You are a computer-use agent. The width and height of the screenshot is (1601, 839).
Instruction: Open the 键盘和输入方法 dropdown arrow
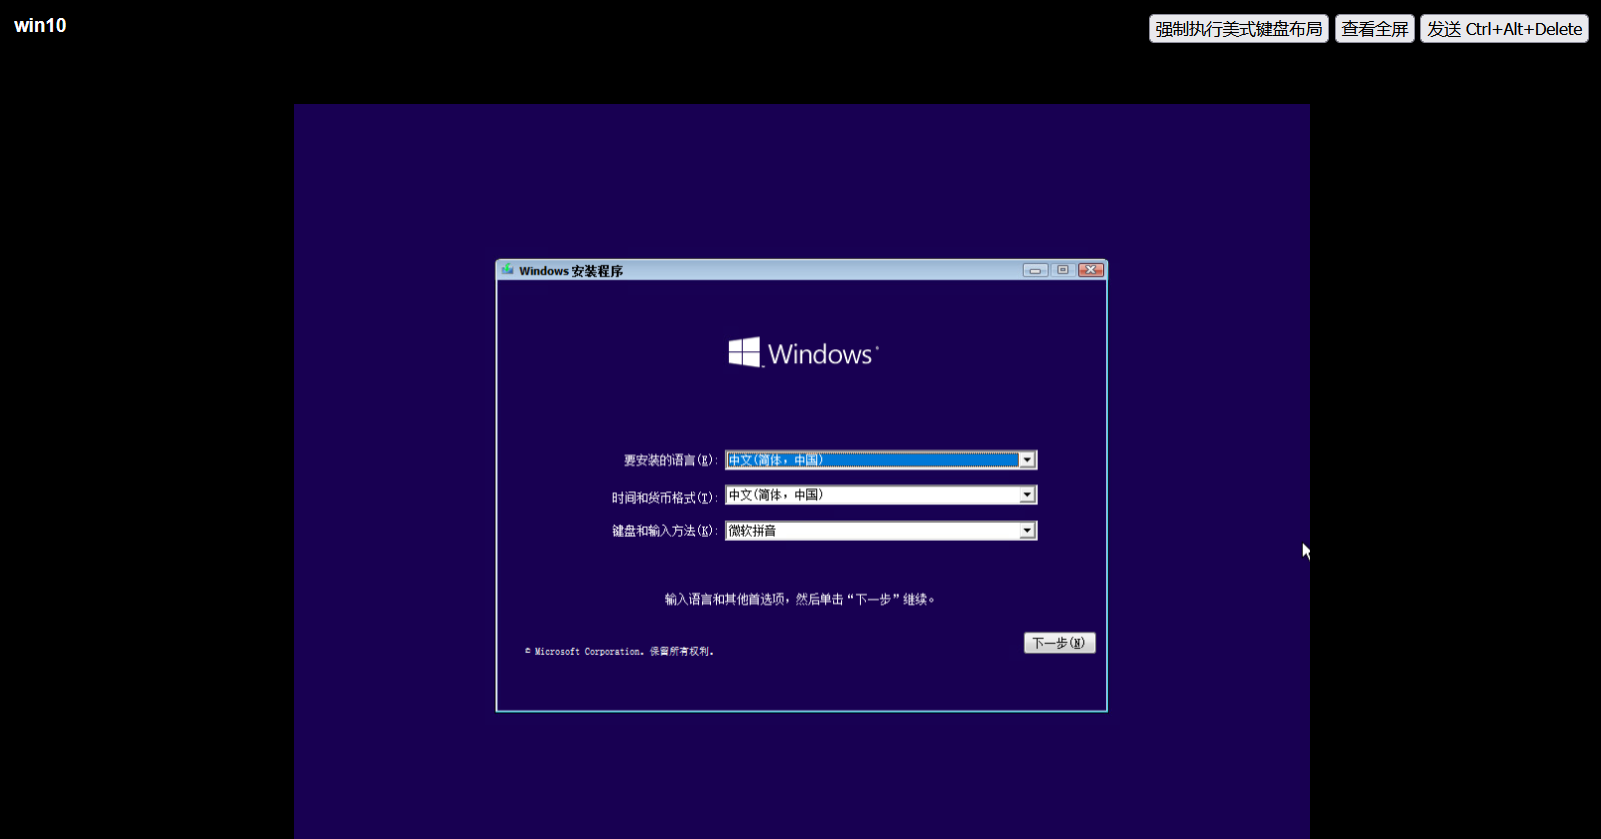(1027, 531)
